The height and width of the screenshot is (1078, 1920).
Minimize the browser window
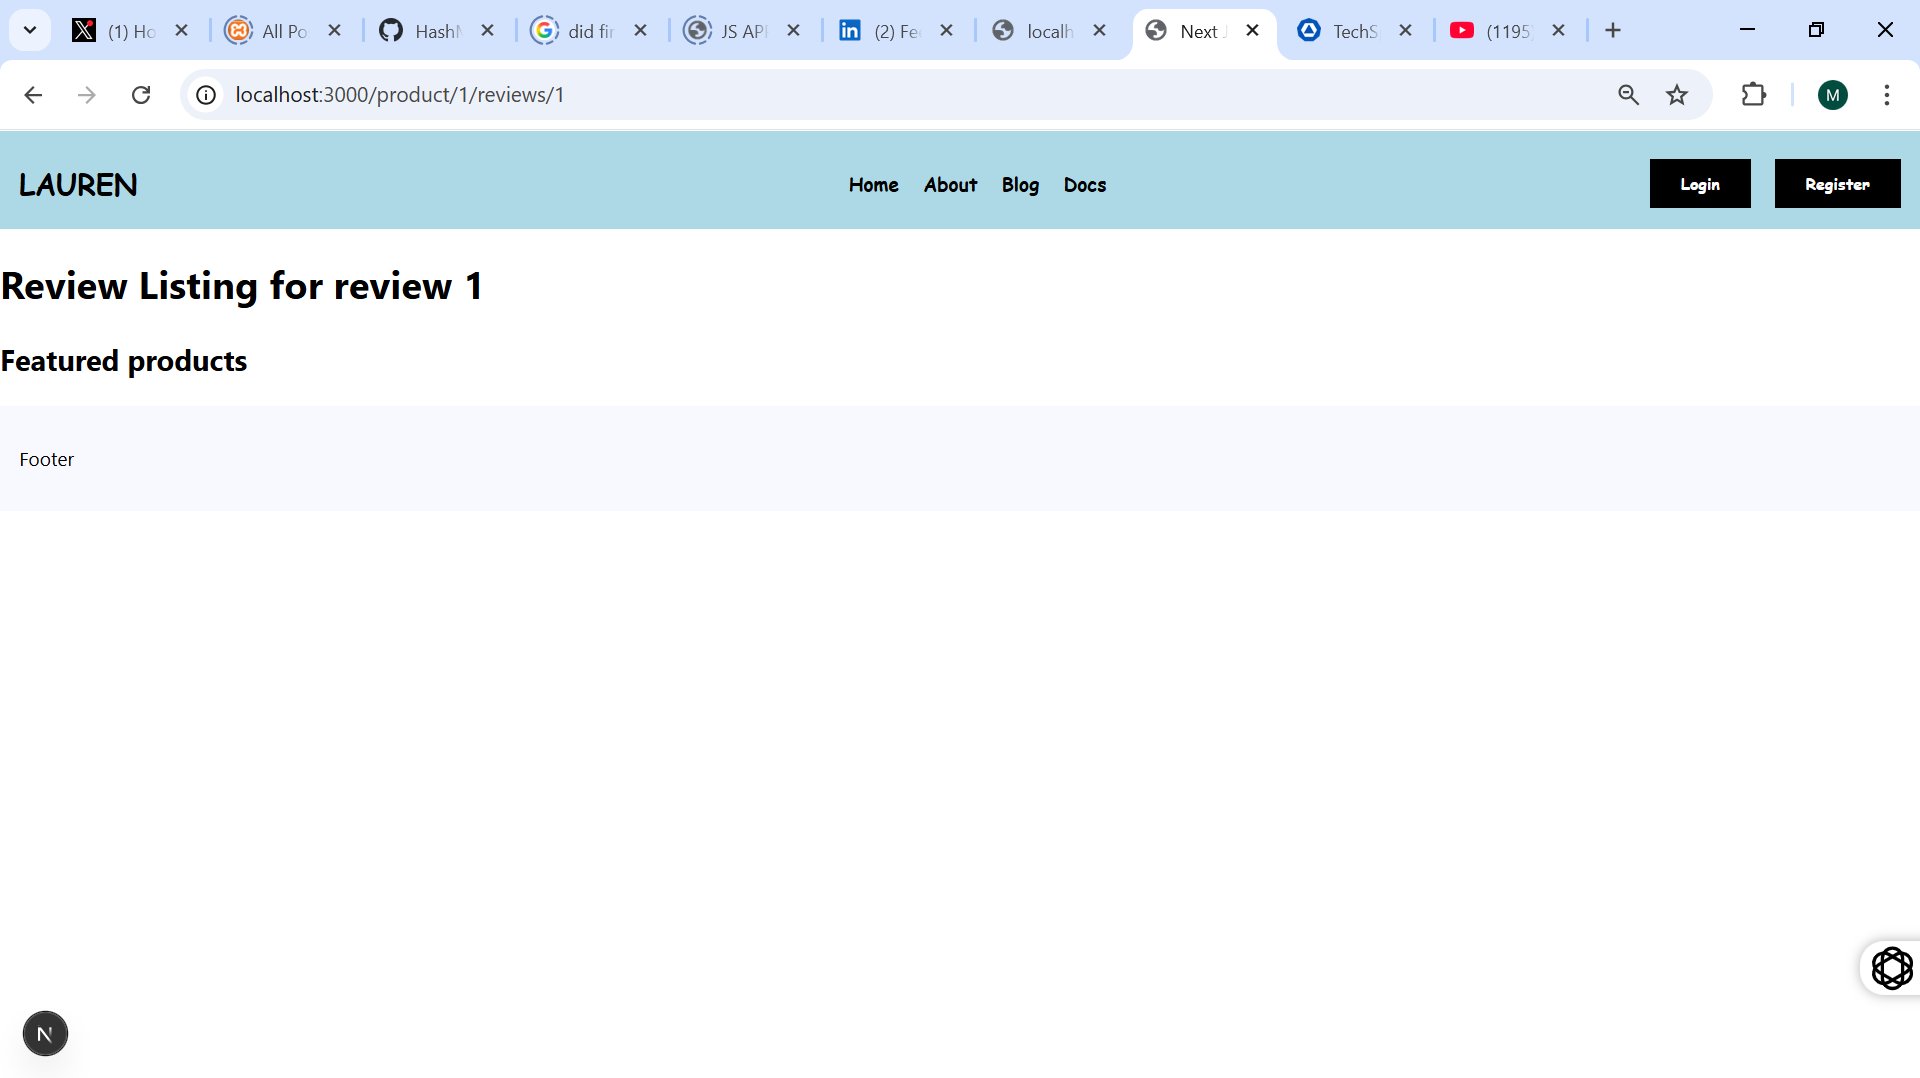pos(1748,30)
